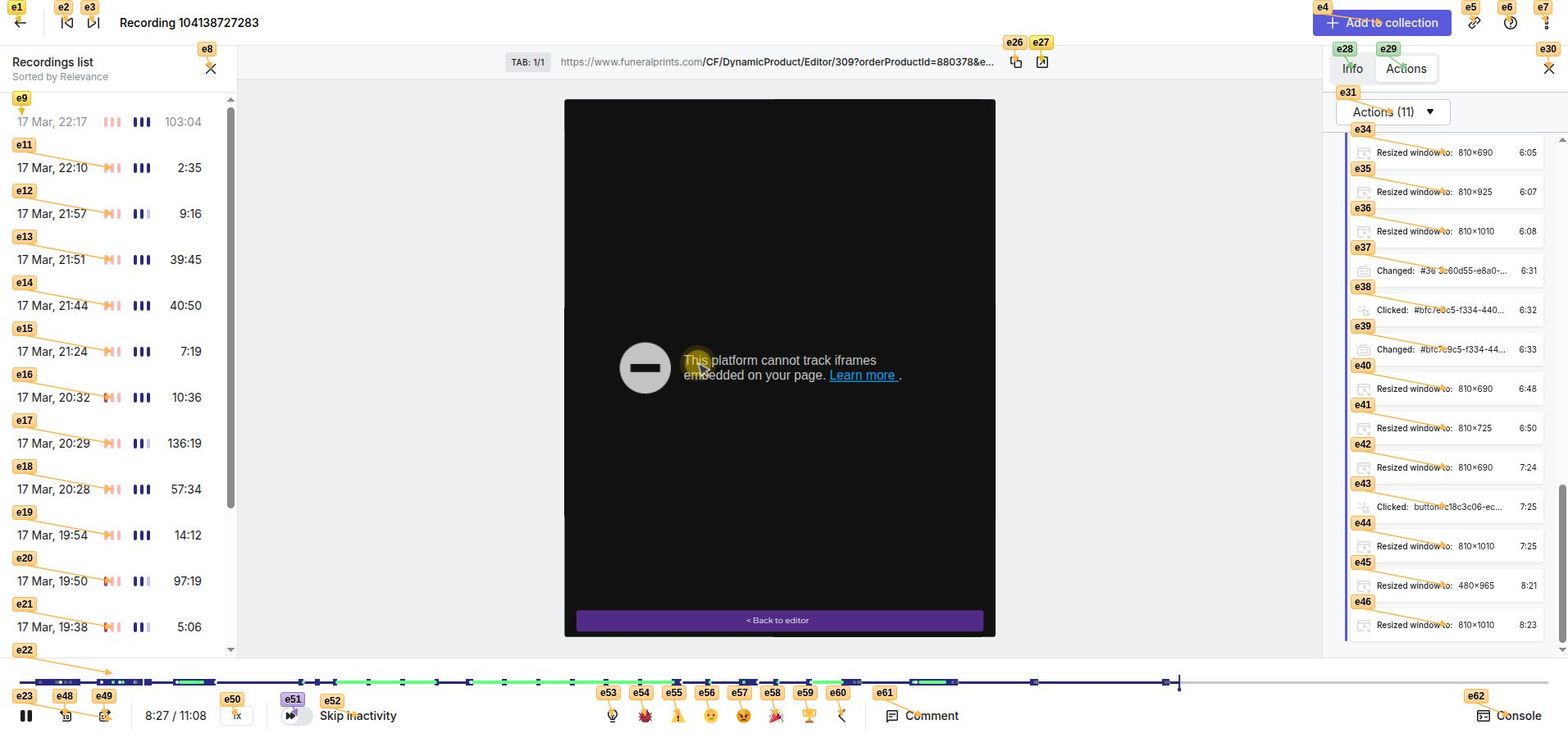Open the three-dot more options menu
Screen dimensions: 1568x742
[1546, 22]
